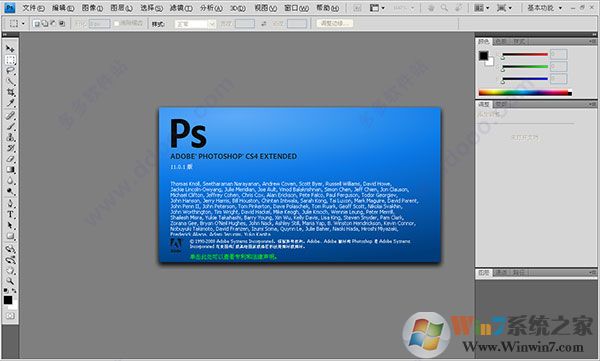Select the Eraser tool
The width and height of the screenshot is (600, 361).
coord(10,159)
